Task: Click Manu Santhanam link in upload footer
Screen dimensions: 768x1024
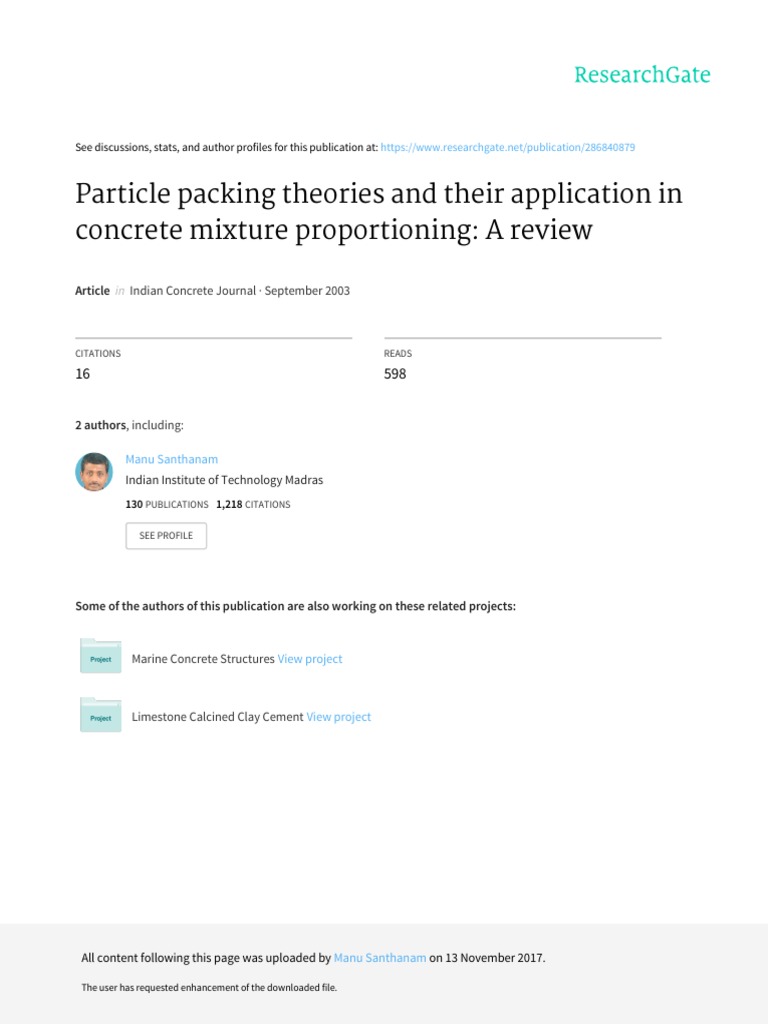Action: [380, 958]
